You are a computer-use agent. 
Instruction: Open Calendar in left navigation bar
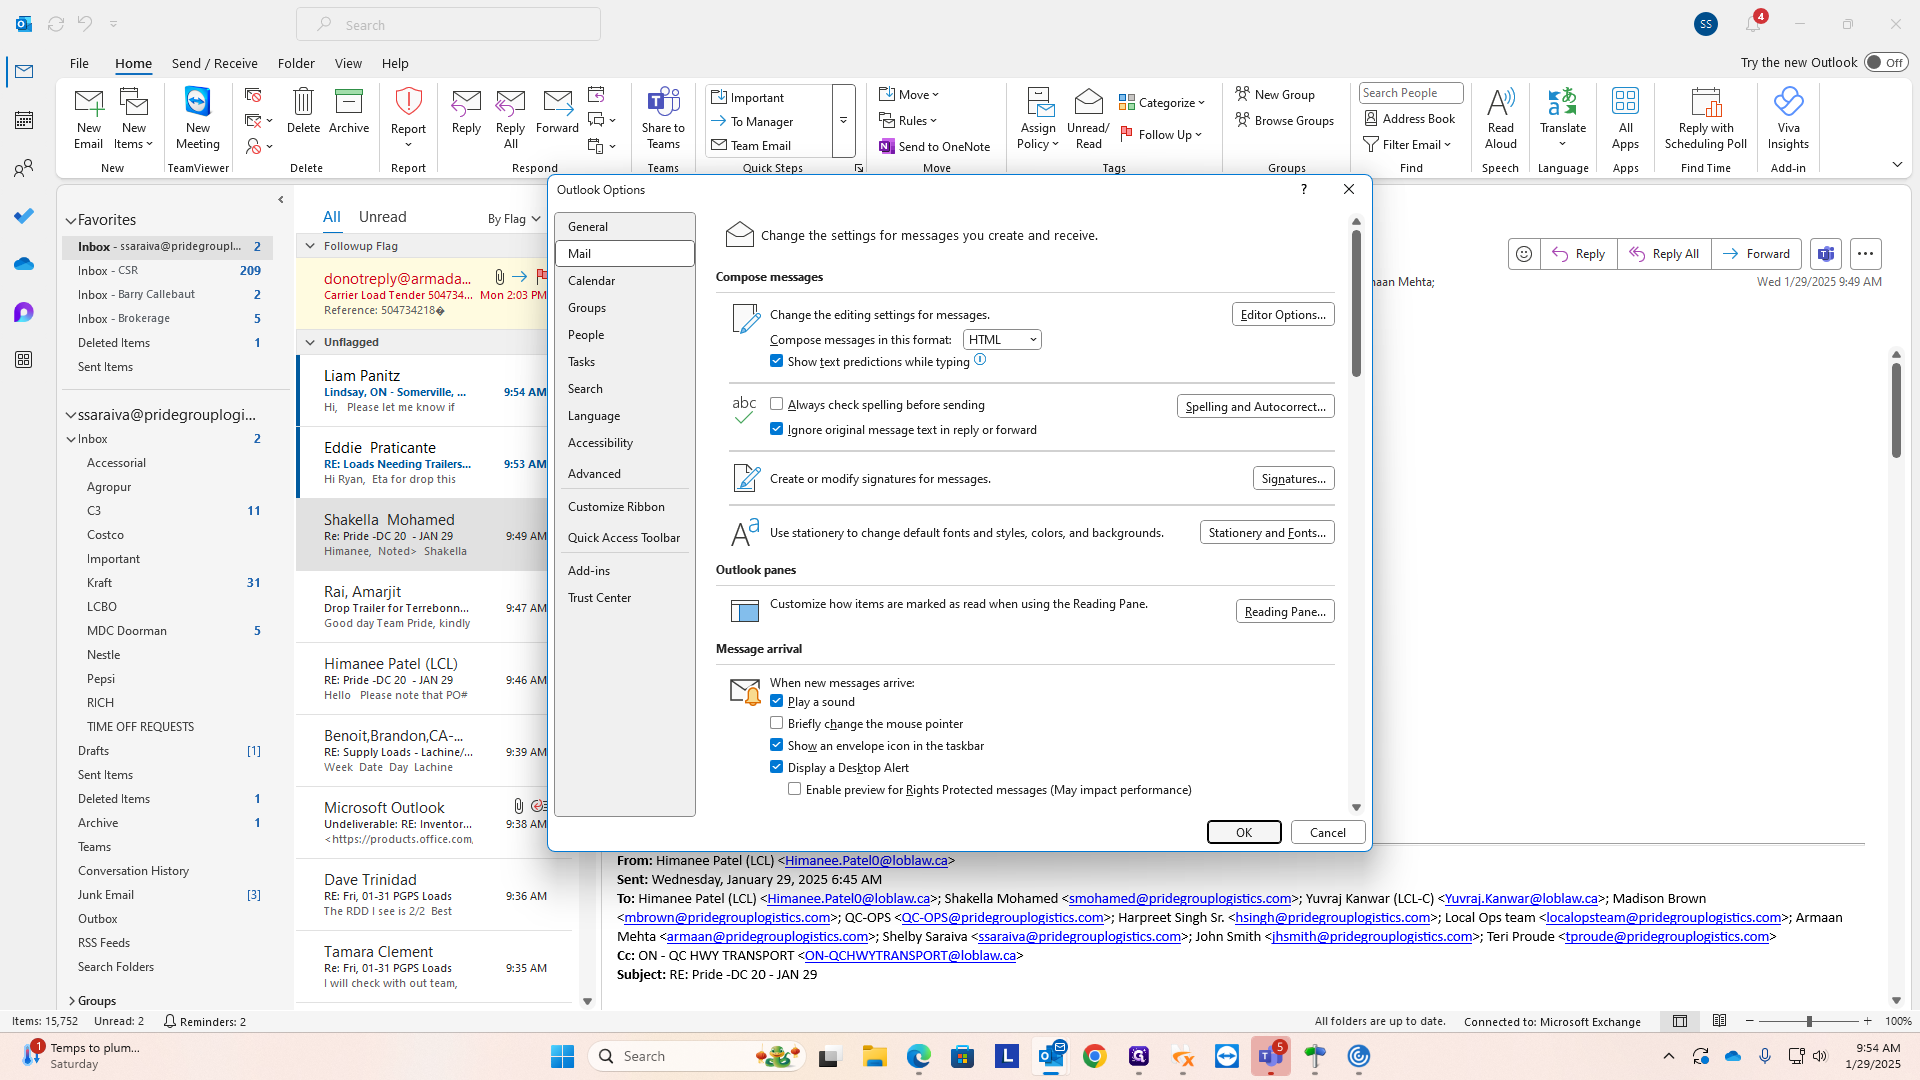coord(24,120)
